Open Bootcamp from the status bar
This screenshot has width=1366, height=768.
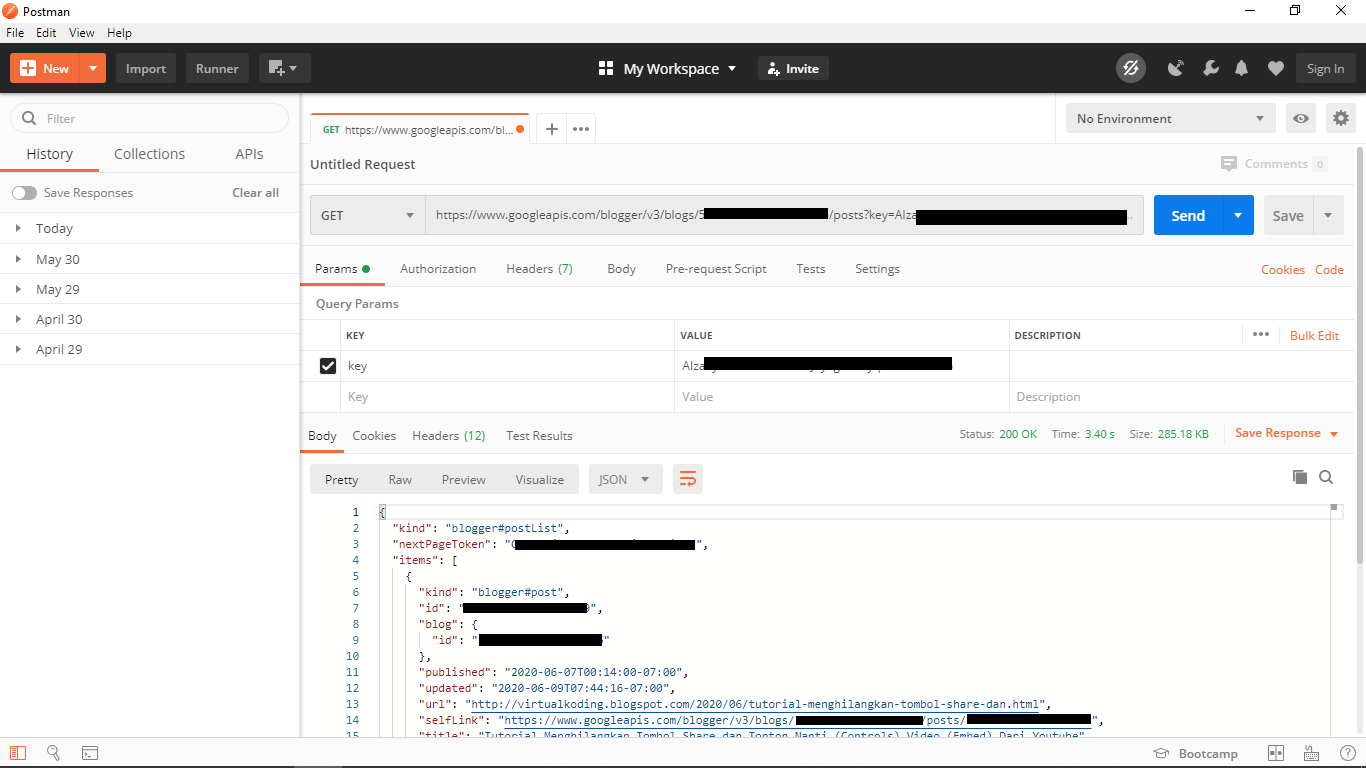pos(1195,753)
